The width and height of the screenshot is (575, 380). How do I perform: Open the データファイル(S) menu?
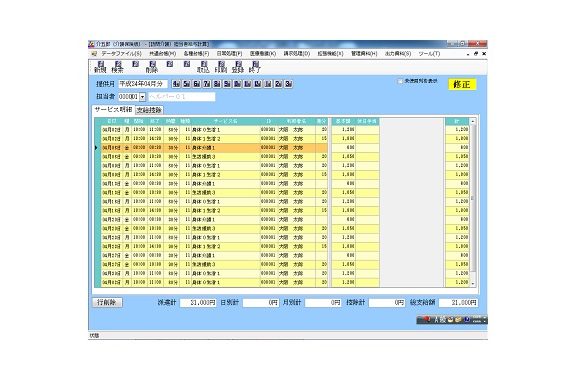pyautogui.click(x=121, y=54)
